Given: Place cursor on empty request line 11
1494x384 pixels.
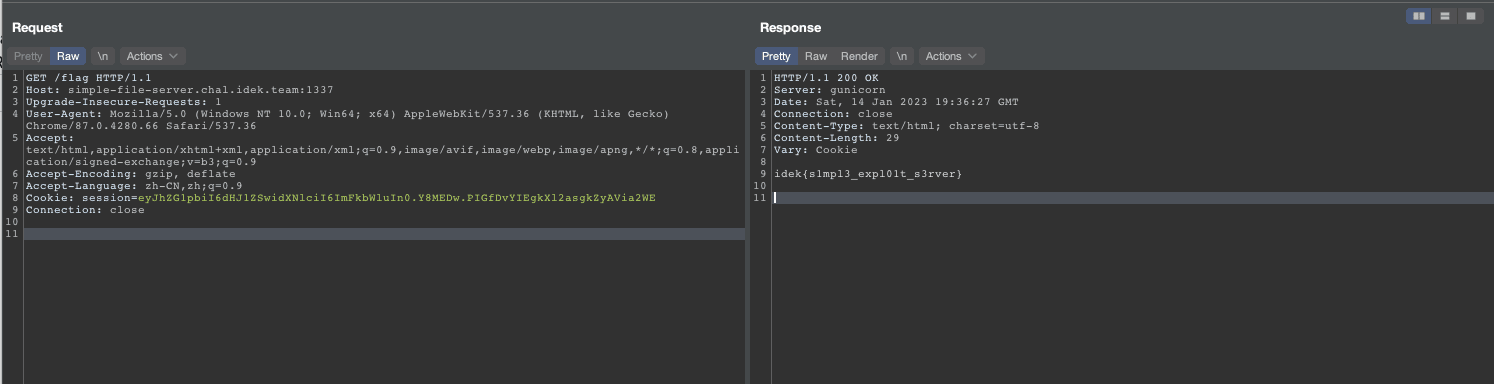Looking at the screenshot, I should point(385,234).
